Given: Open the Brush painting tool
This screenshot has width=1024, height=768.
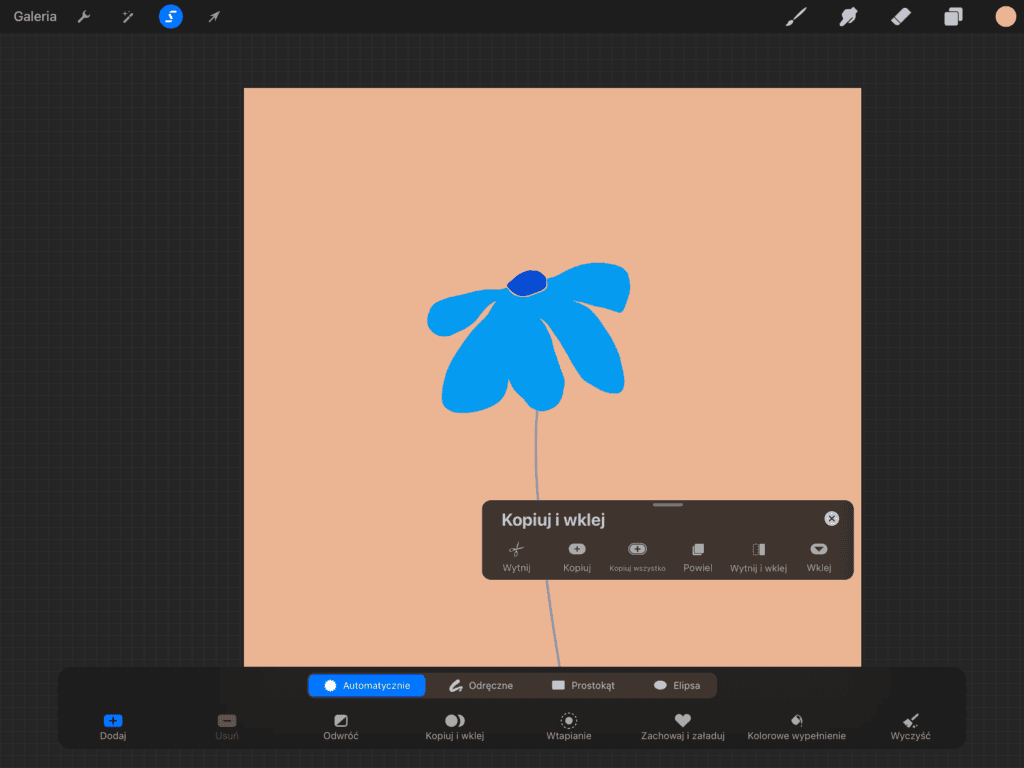Looking at the screenshot, I should coord(795,16).
